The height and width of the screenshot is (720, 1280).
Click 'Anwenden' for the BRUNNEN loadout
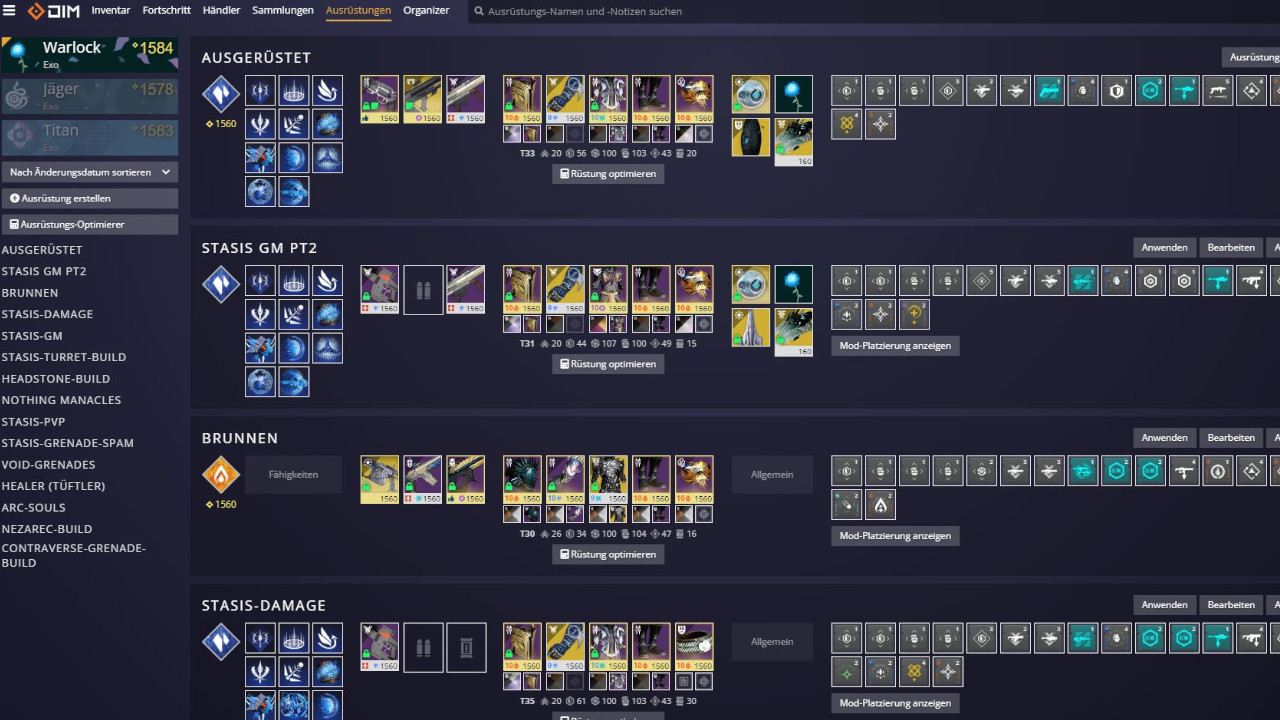(x=1165, y=437)
